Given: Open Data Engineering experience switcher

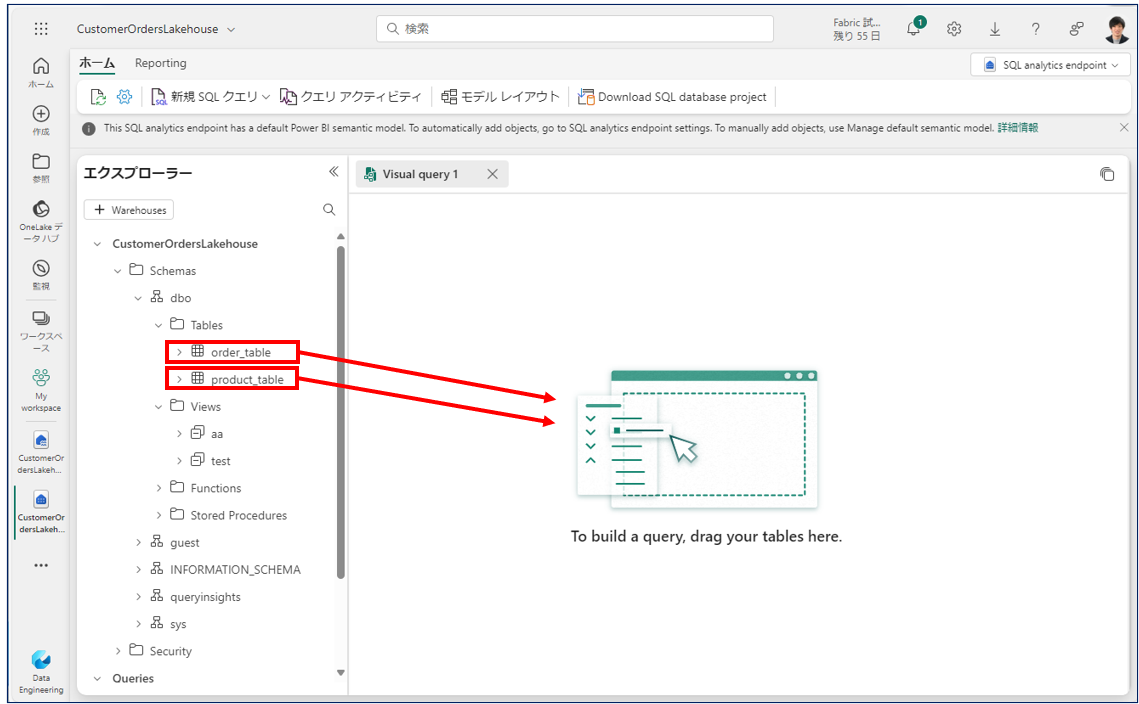Looking at the screenshot, I should pos(41,672).
